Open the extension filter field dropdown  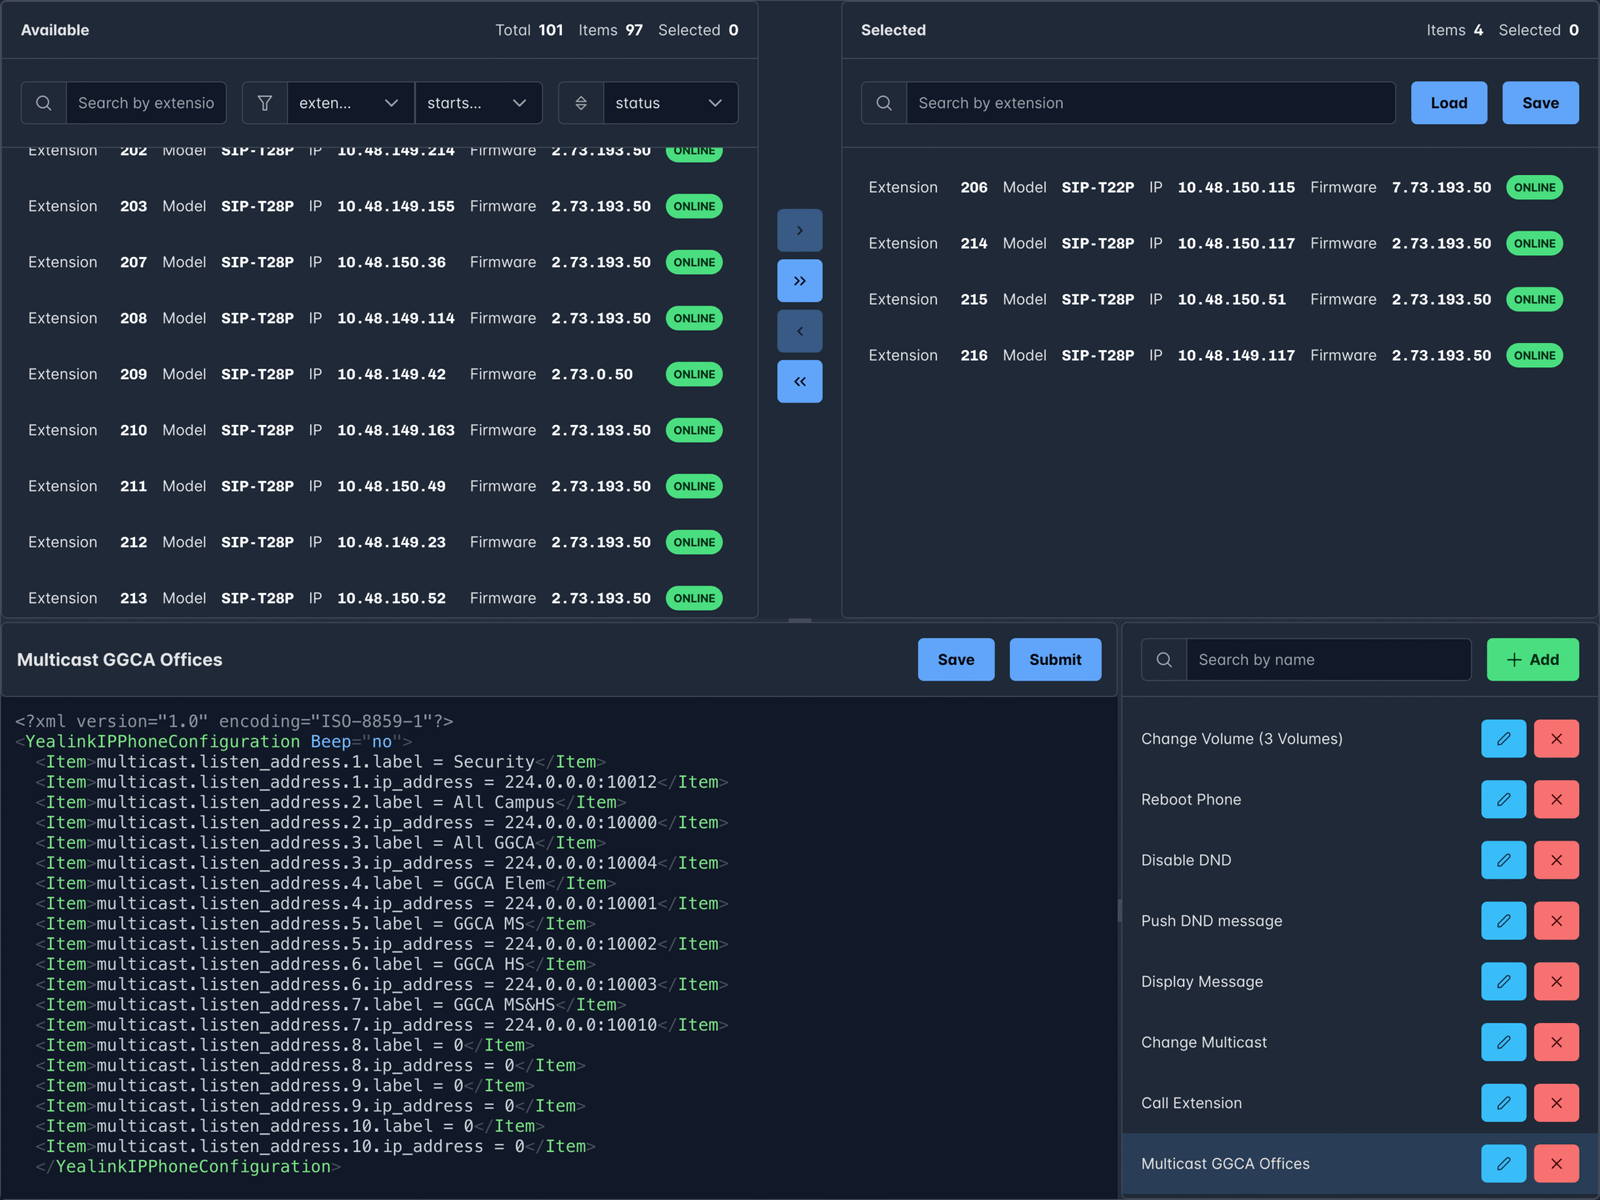click(350, 103)
